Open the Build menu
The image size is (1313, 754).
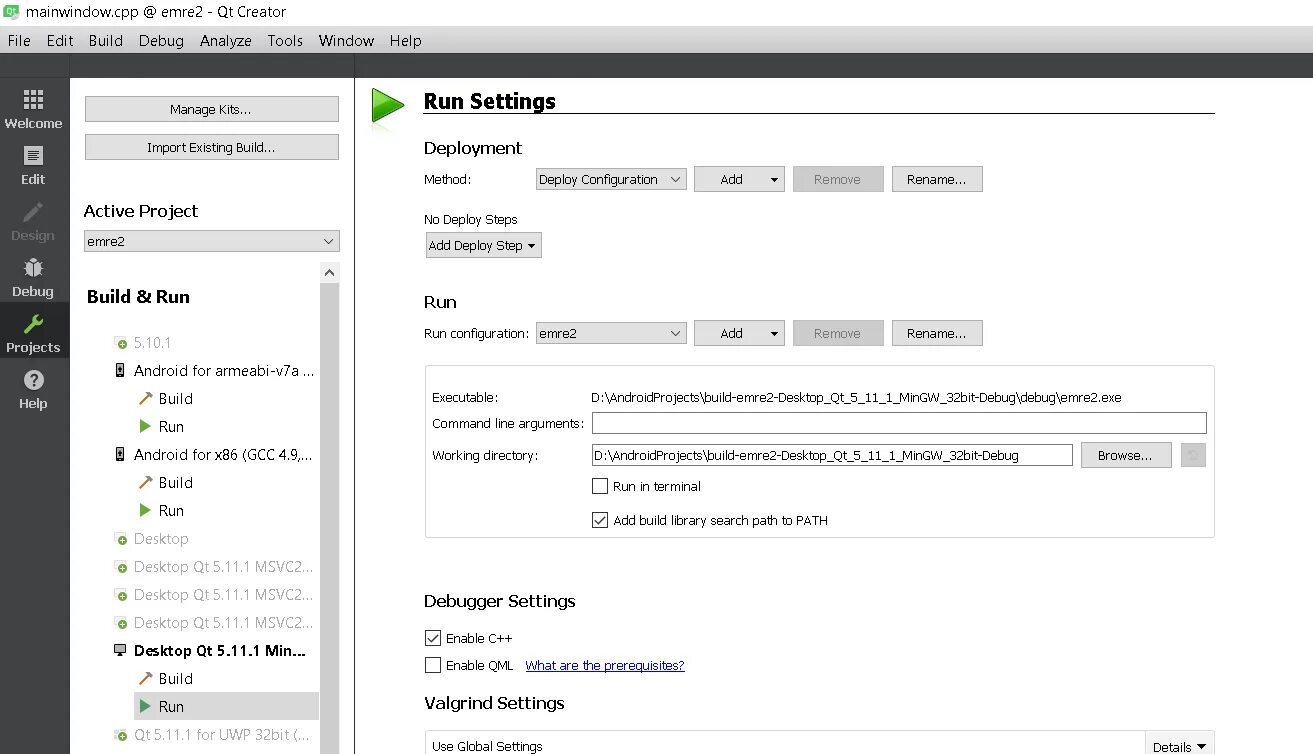[x=105, y=41]
